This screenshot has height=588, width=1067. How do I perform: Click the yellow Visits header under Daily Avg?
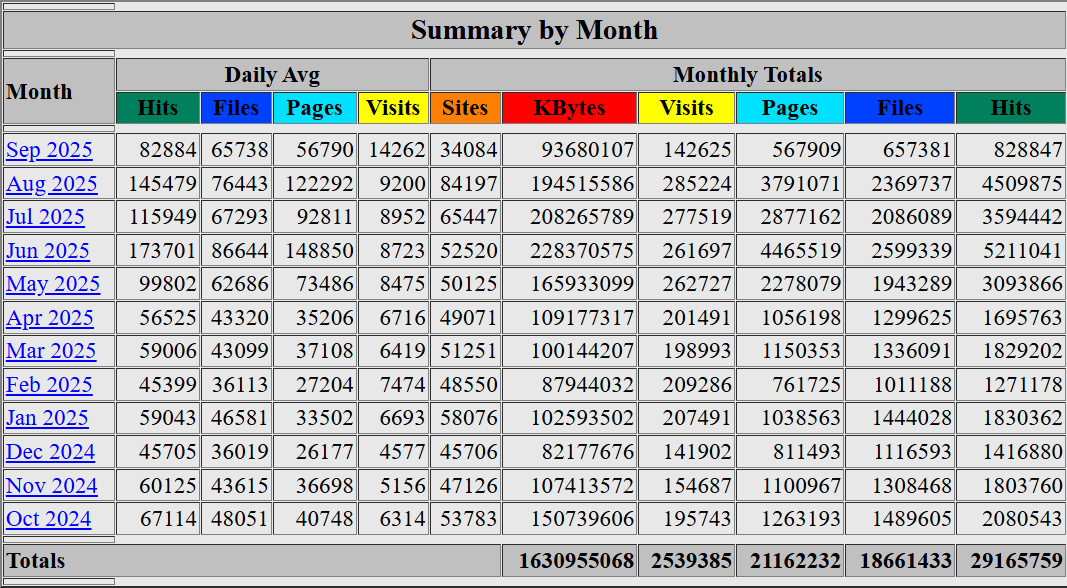coord(393,108)
